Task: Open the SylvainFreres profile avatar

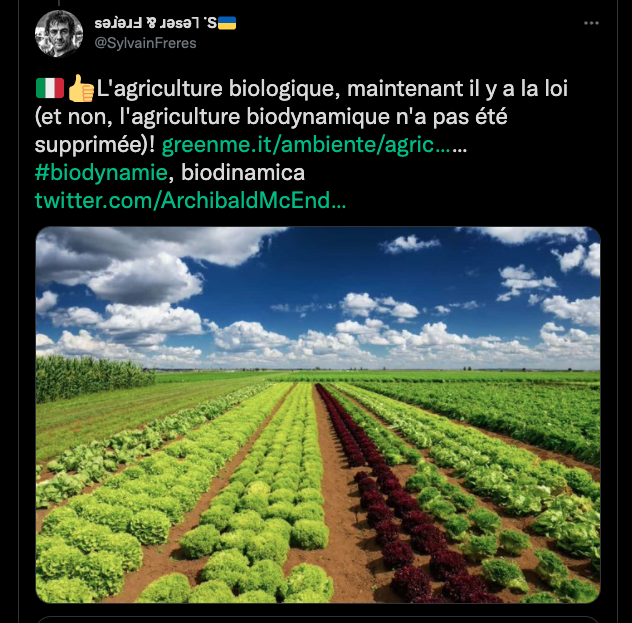Action: (x=59, y=33)
